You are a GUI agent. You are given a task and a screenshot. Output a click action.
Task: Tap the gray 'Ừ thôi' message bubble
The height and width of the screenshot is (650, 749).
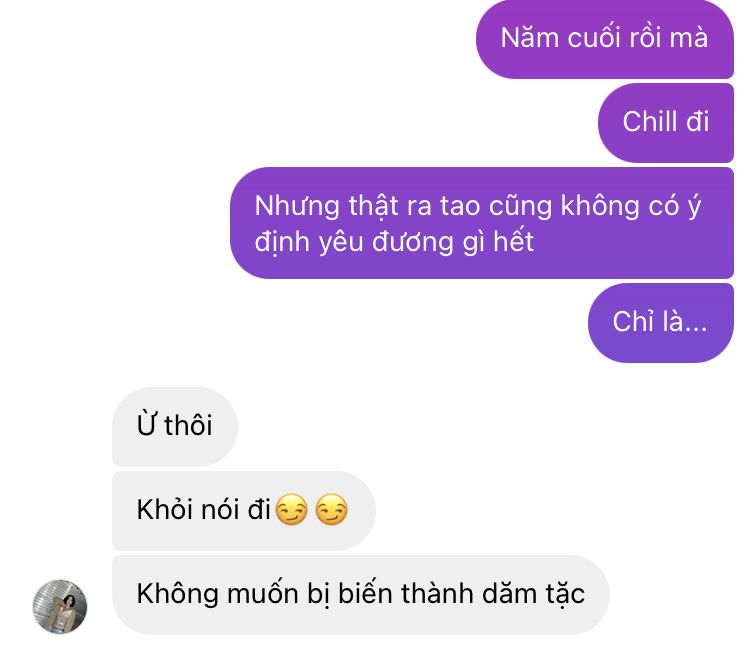175,426
